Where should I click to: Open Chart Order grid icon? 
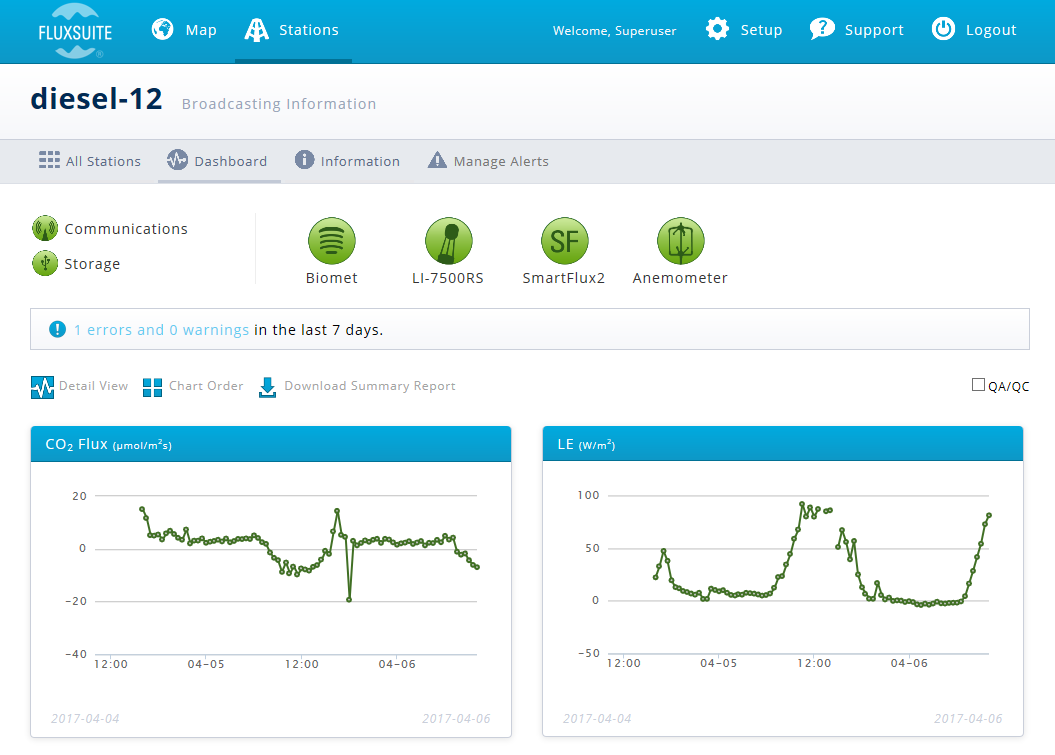click(152, 387)
